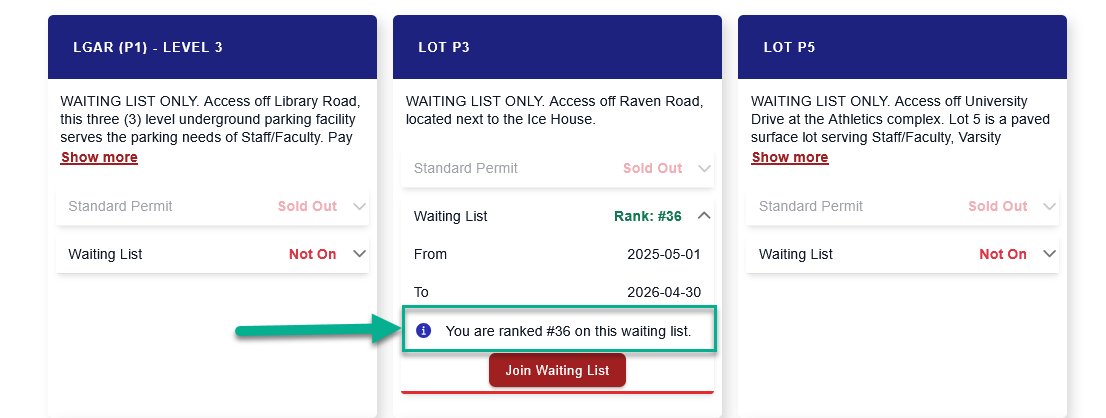Show more of LGAR (P1) description
Viewport: 1106px width, 418px height.
(99, 157)
